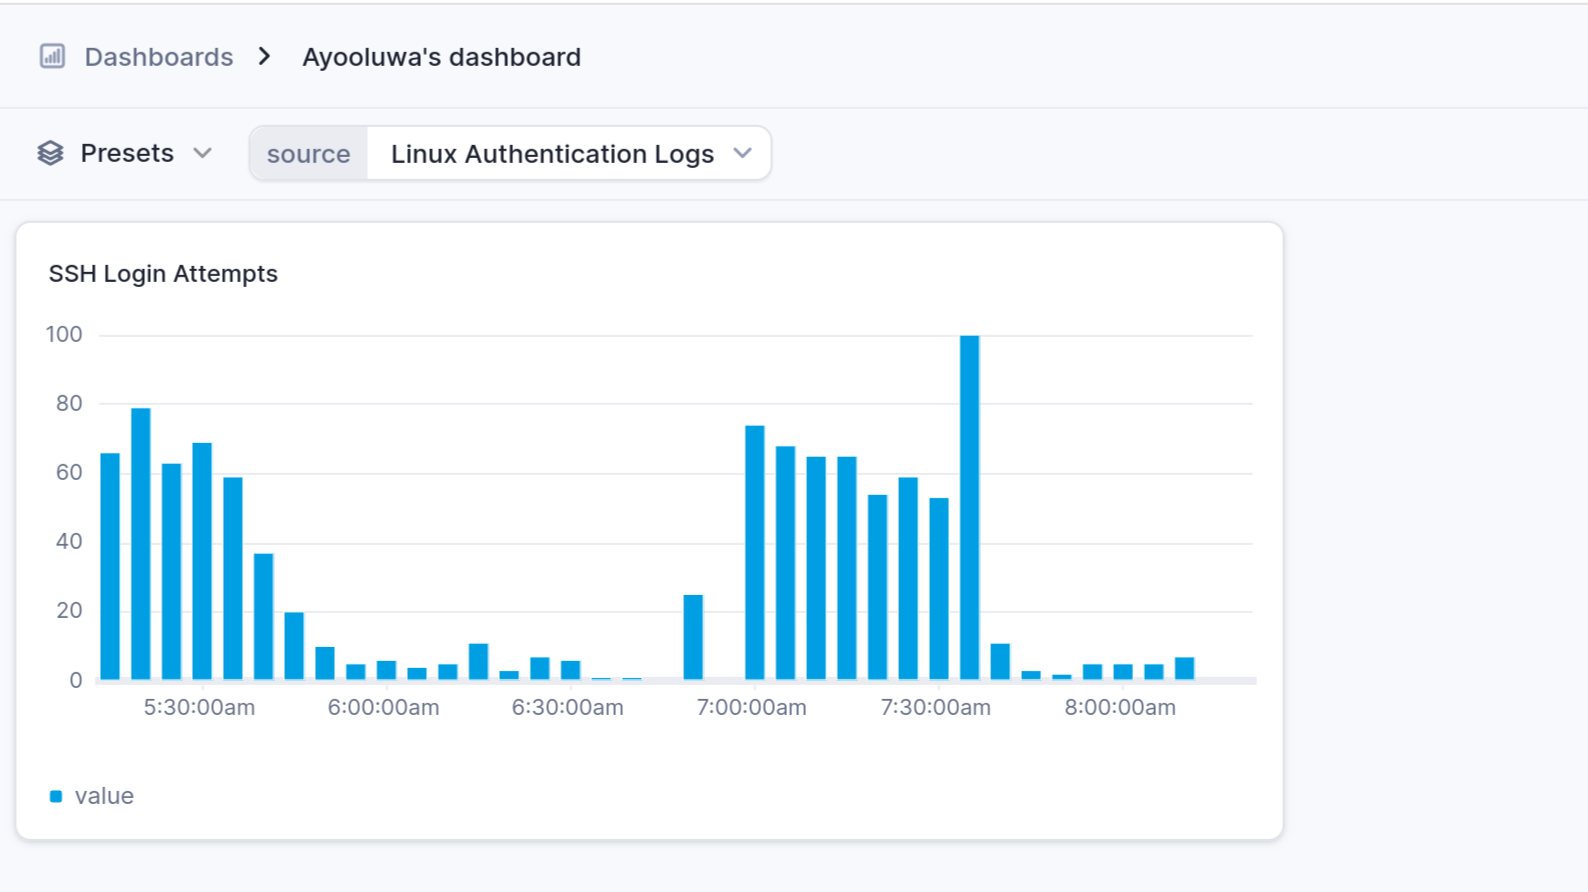Expand the Presets chevron arrow

click(x=203, y=153)
